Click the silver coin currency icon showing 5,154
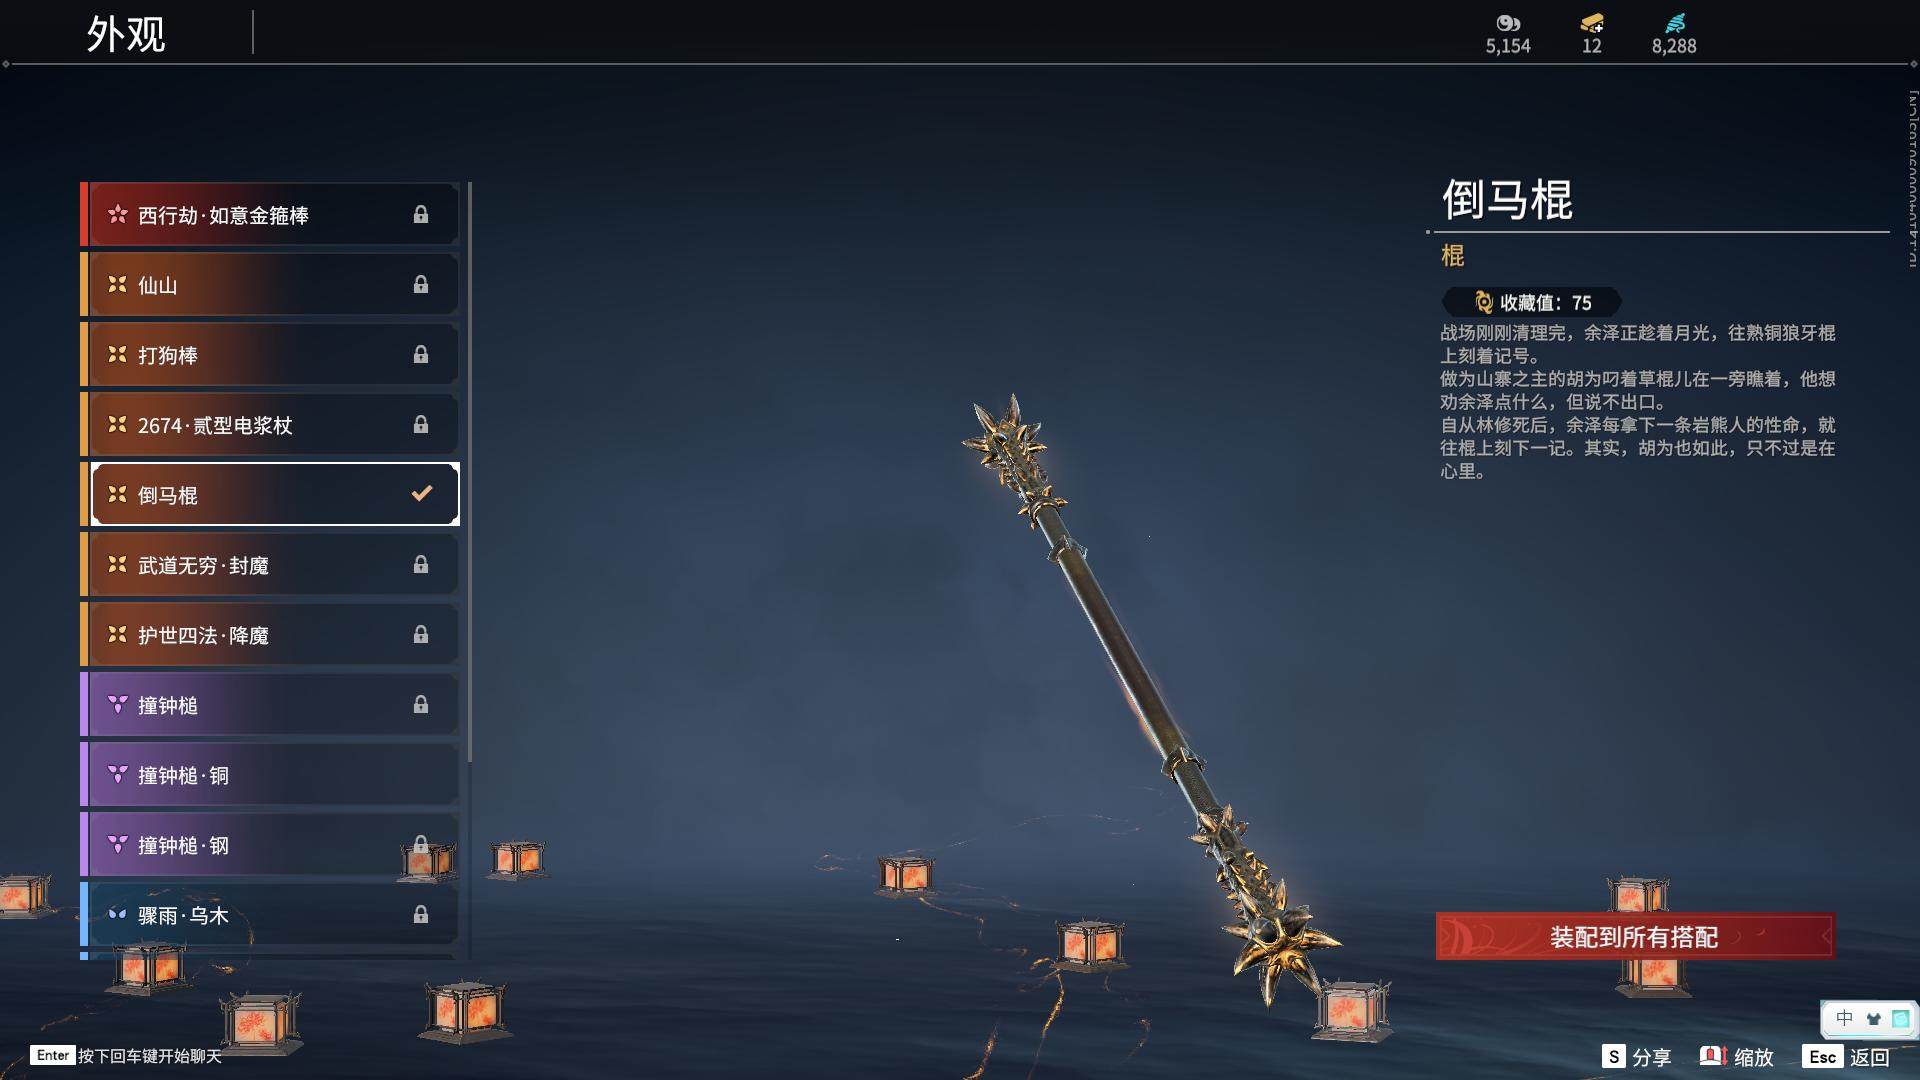 click(1508, 23)
